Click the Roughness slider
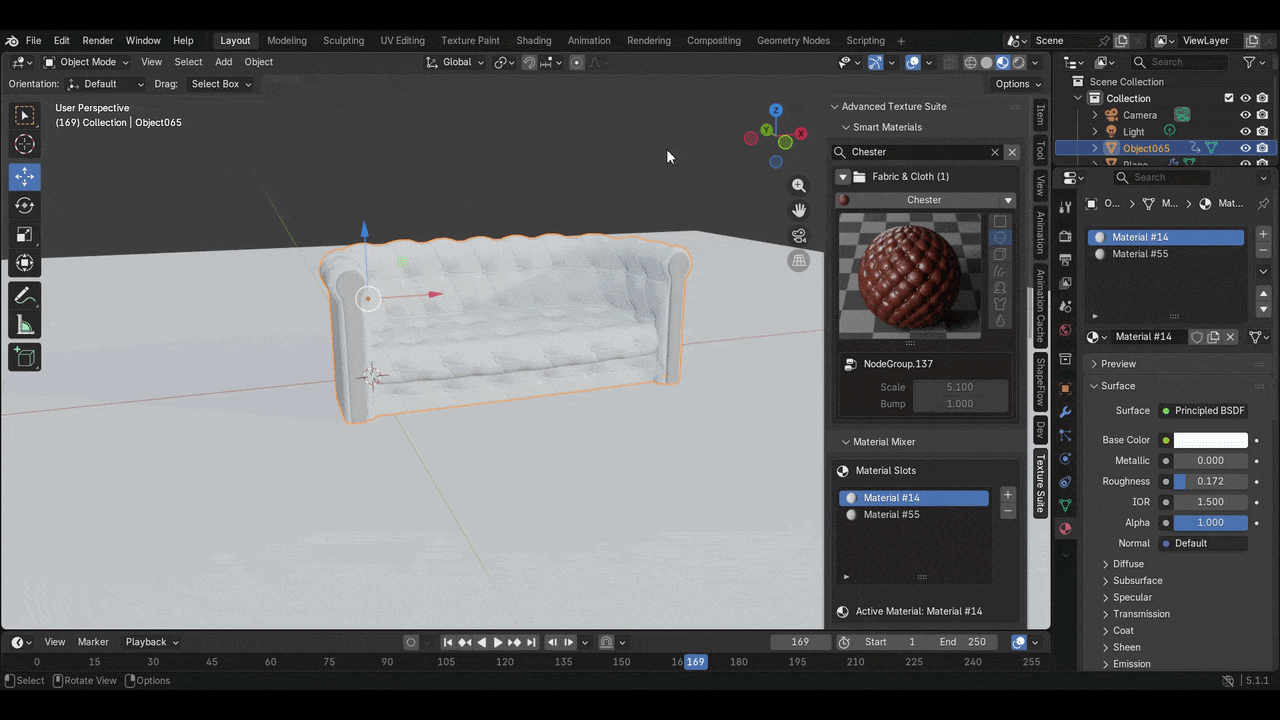This screenshot has height=720, width=1280. point(1211,482)
